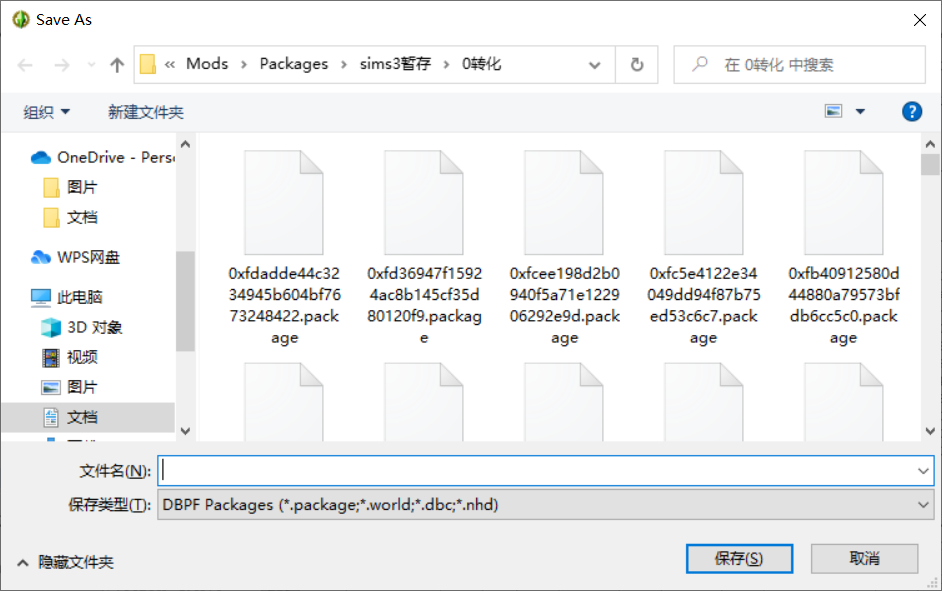The height and width of the screenshot is (591, 942).
Task: Click the file list scroll-up arrow
Action: [930, 144]
